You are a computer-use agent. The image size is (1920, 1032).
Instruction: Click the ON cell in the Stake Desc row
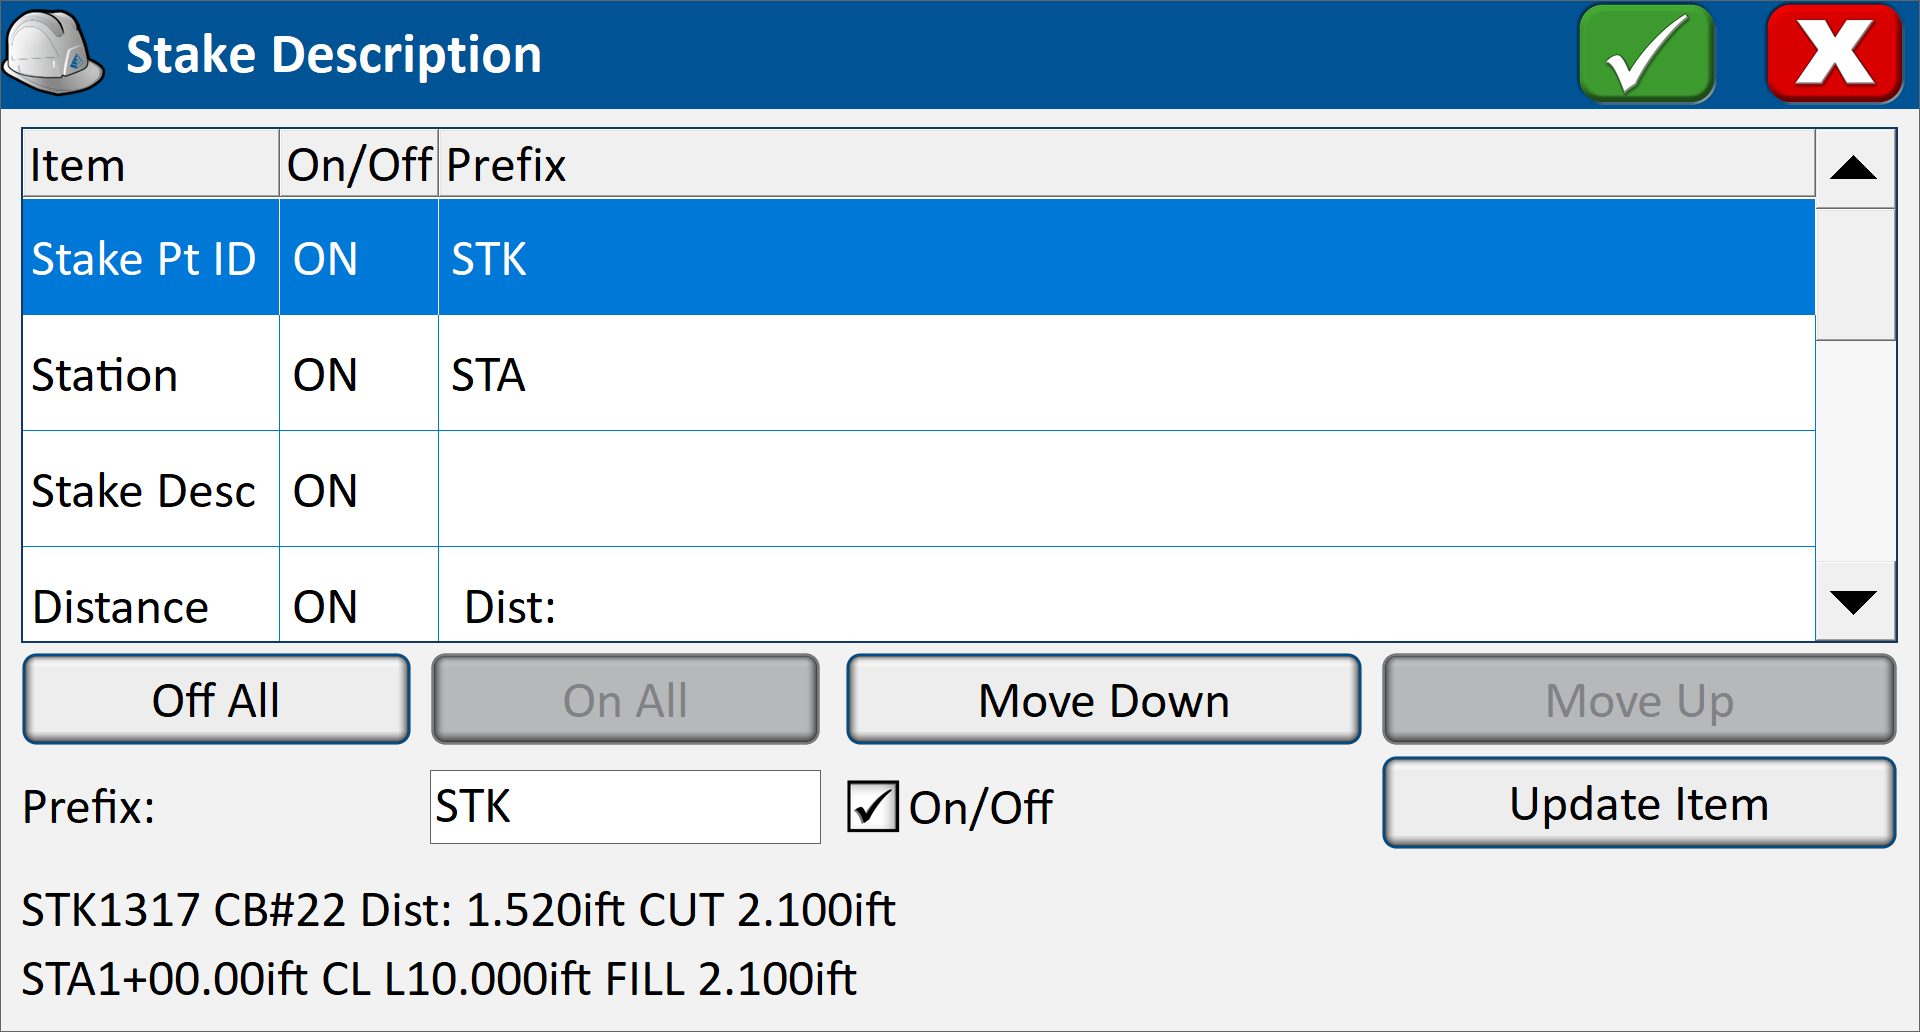[x=359, y=490]
